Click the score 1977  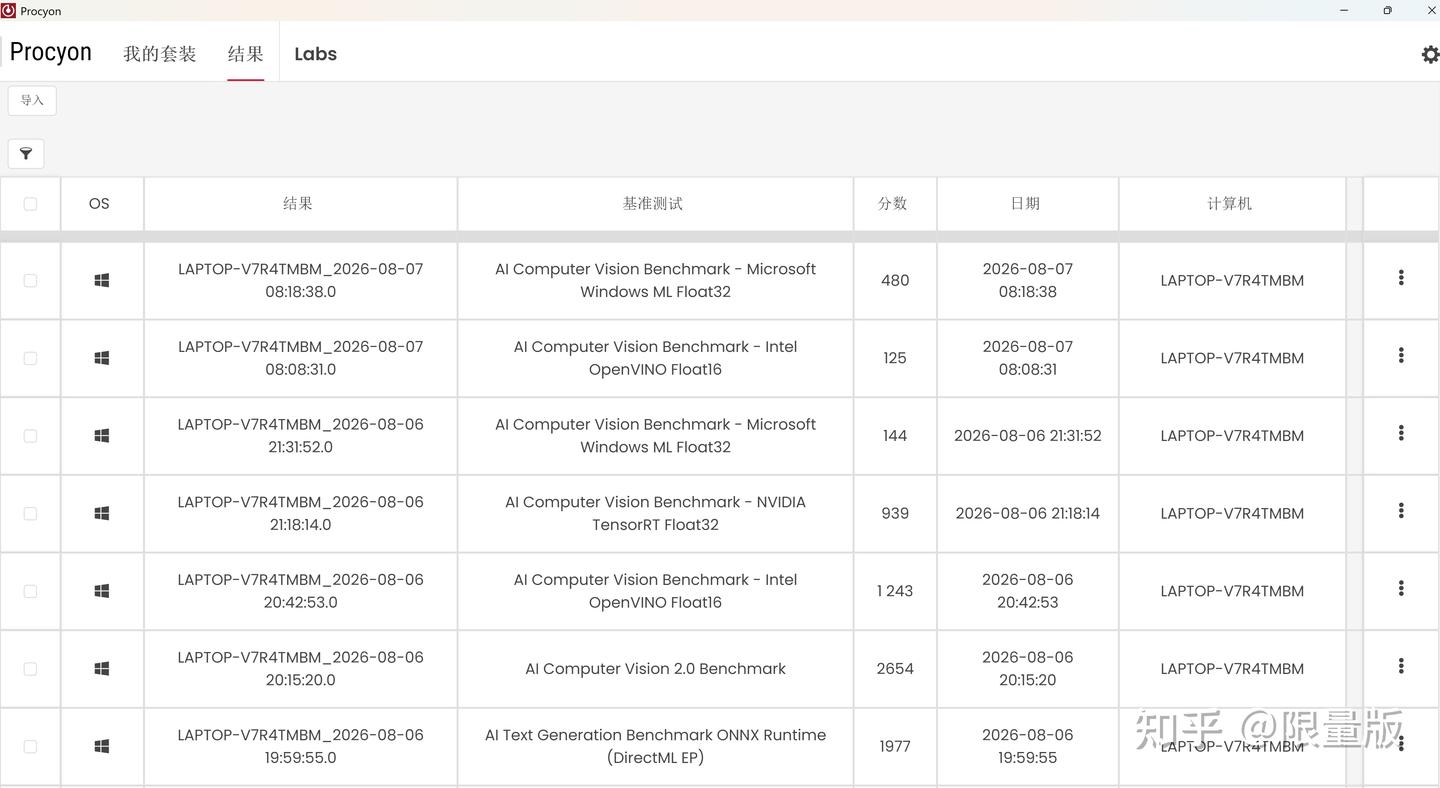click(895, 746)
